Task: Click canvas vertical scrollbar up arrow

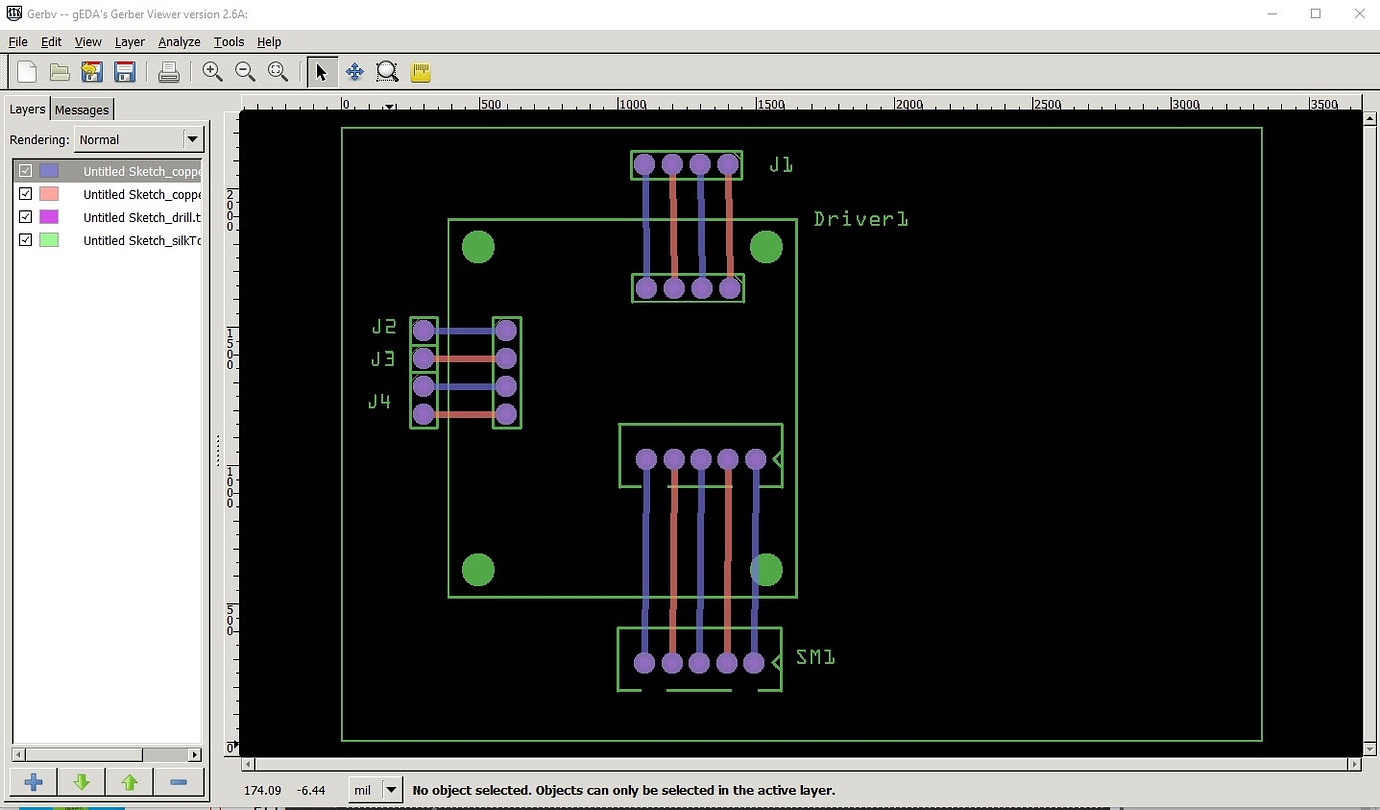Action: click(1370, 118)
